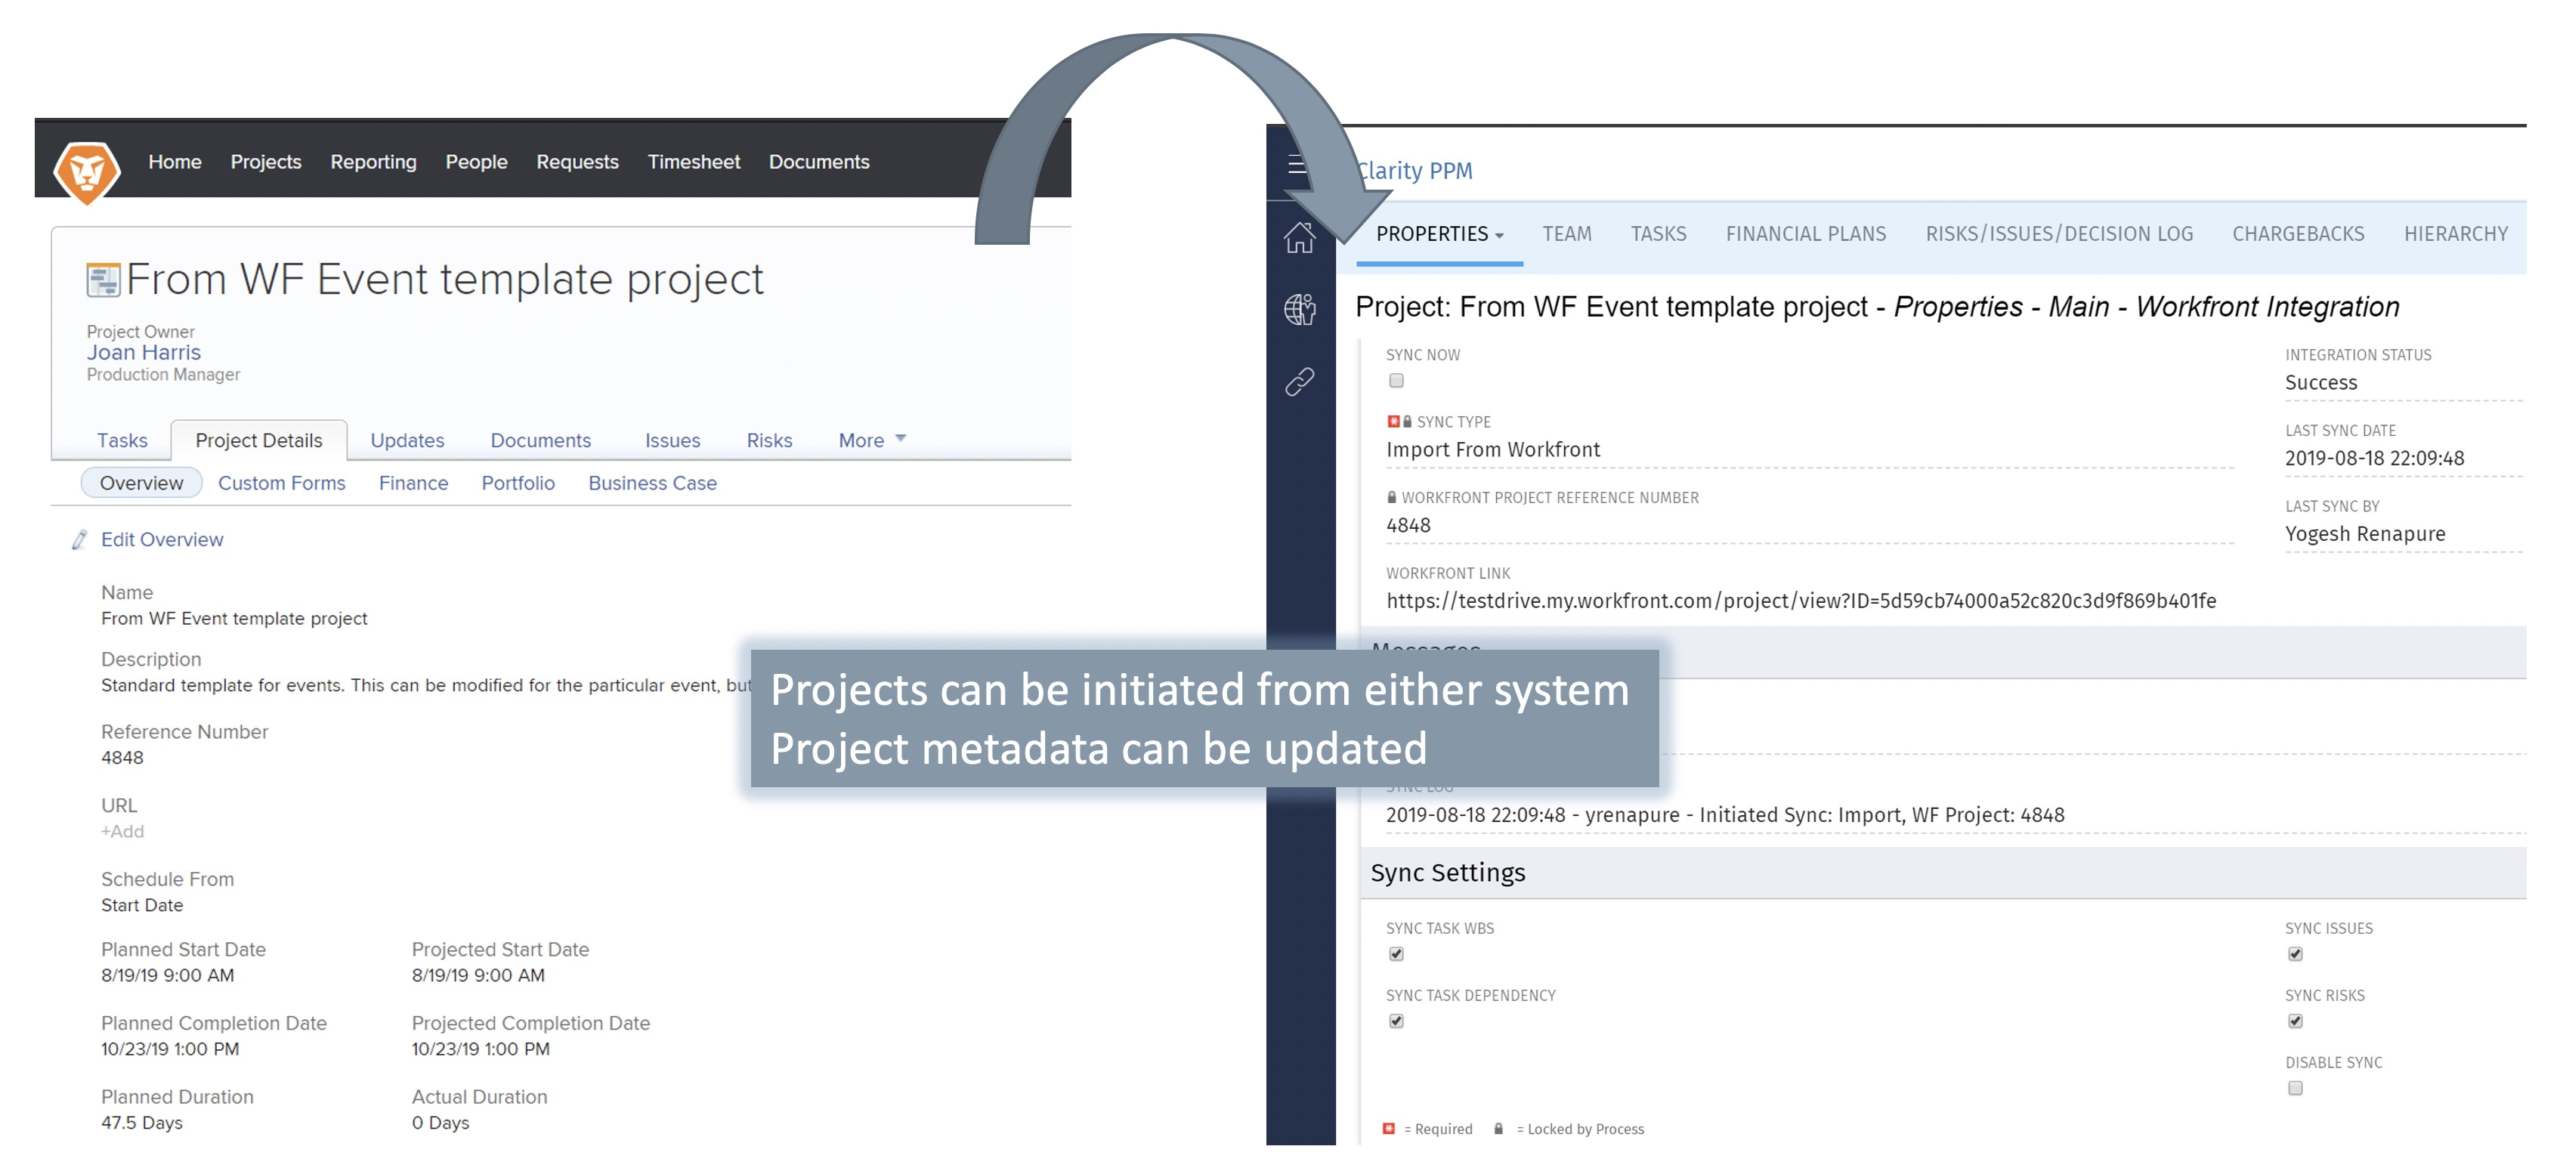
Task: Toggle the Sync Now checkbox
Action: coord(1396,380)
